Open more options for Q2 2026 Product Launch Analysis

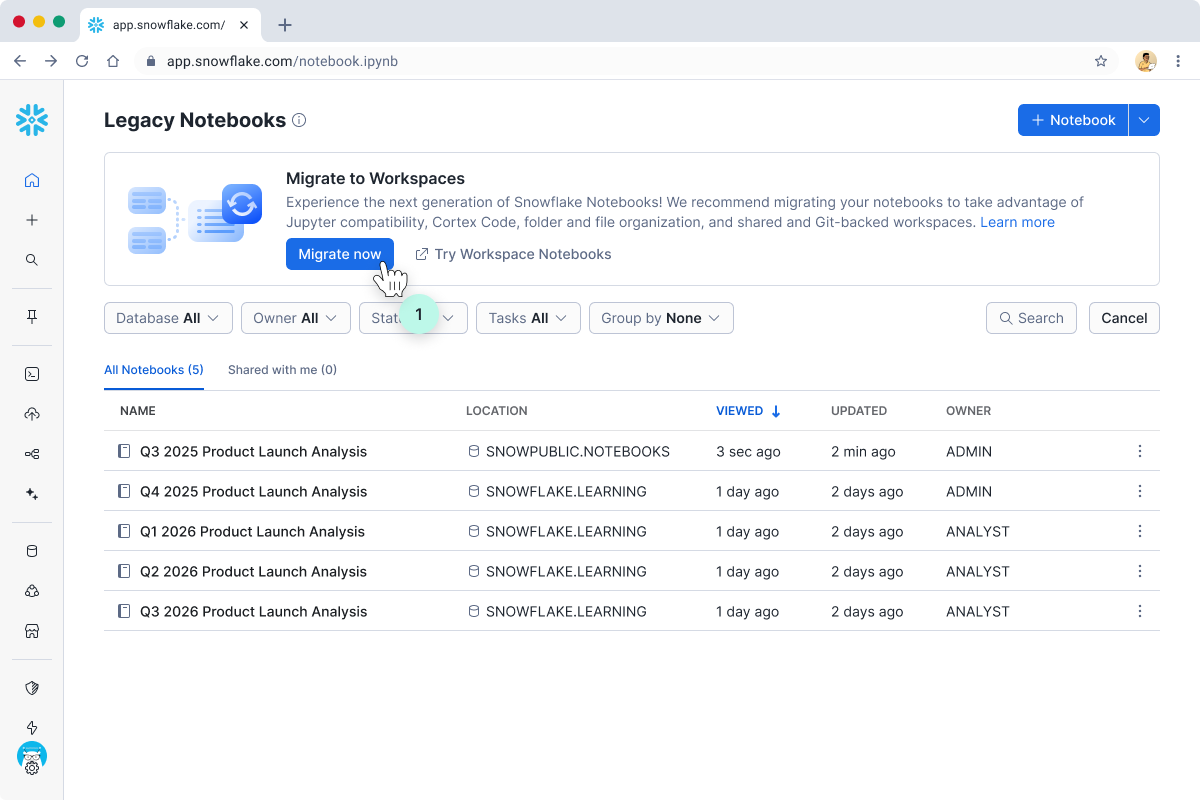1140,571
